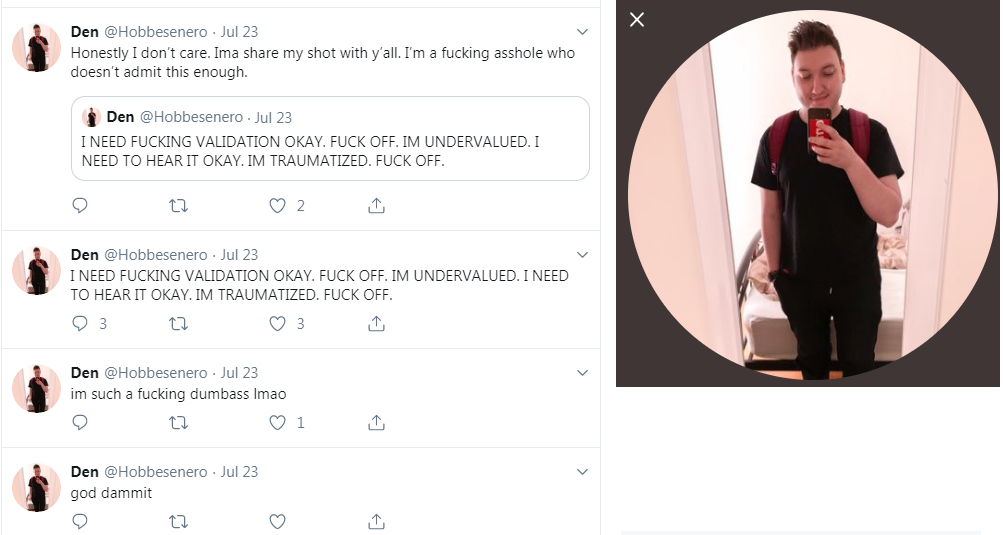The height and width of the screenshot is (535, 1003).
Task: Like the "I NEED FUCKING VALIDATION" tweet
Action: [x=277, y=323]
